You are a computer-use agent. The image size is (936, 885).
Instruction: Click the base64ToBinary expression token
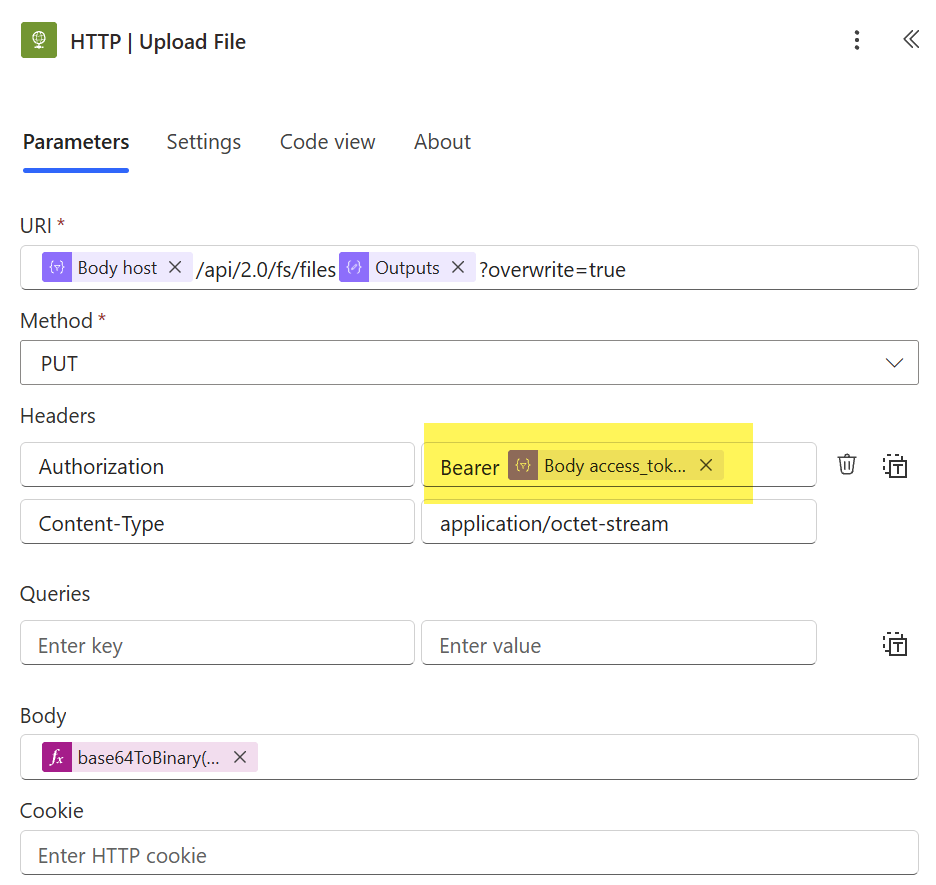pos(149,757)
